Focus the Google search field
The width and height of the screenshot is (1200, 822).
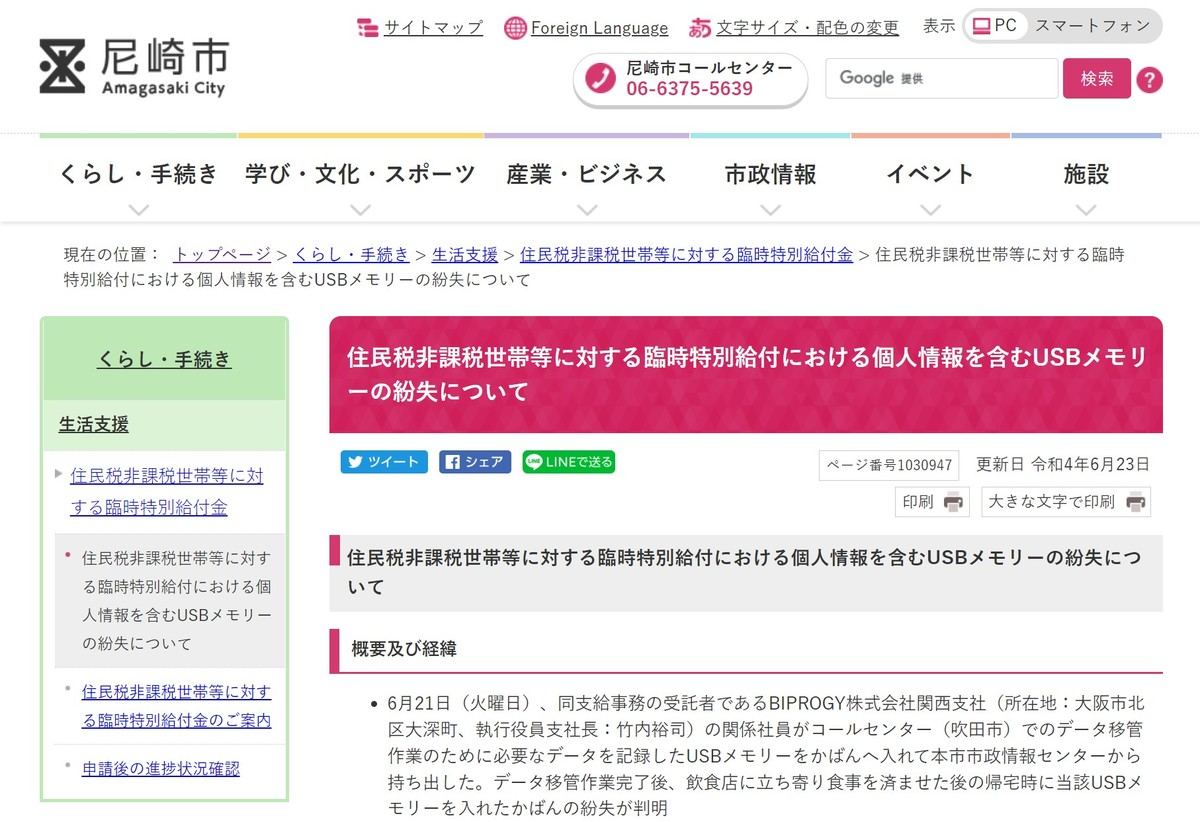[x=941, y=78]
